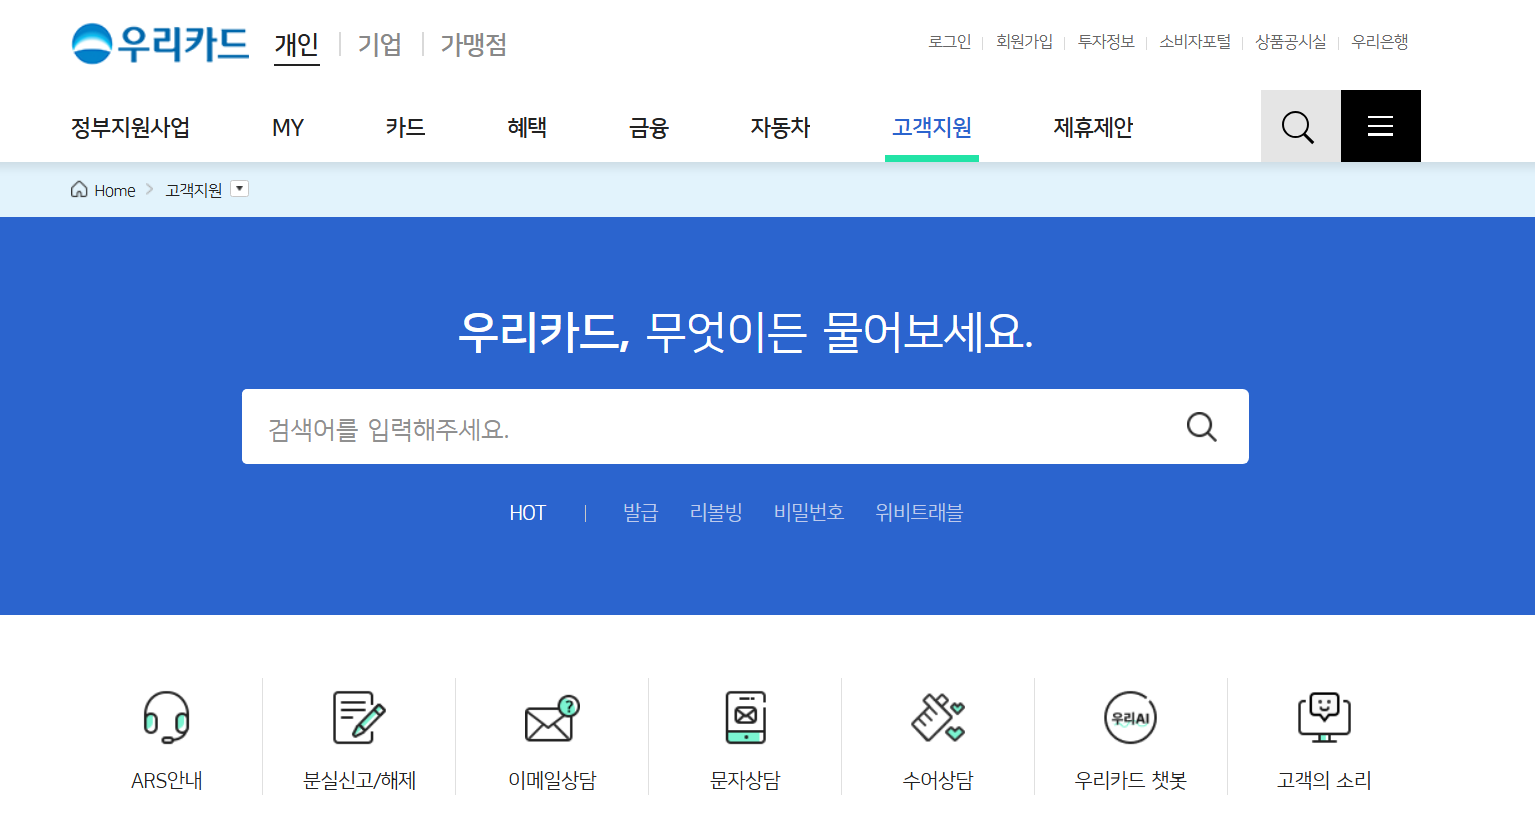This screenshot has height=831, width=1535.
Task: Click the magnifier icon inside search box
Action: pyautogui.click(x=1202, y=427)
